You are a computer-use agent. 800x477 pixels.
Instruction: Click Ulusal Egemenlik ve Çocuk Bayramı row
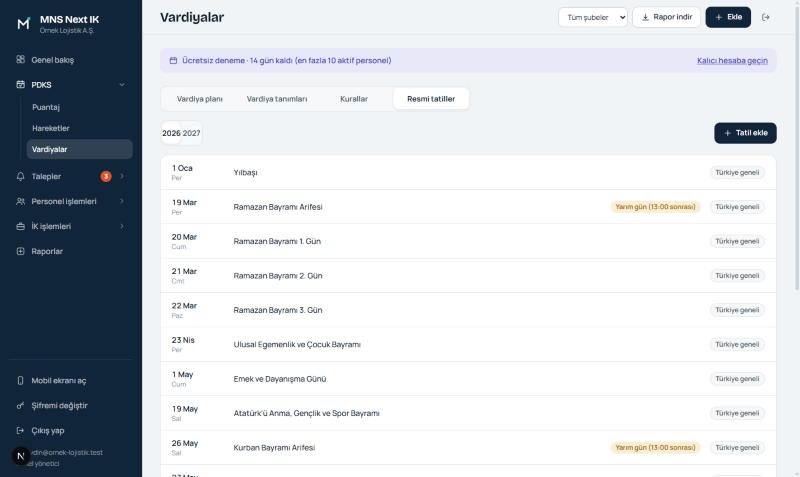(x=468, y=344)
